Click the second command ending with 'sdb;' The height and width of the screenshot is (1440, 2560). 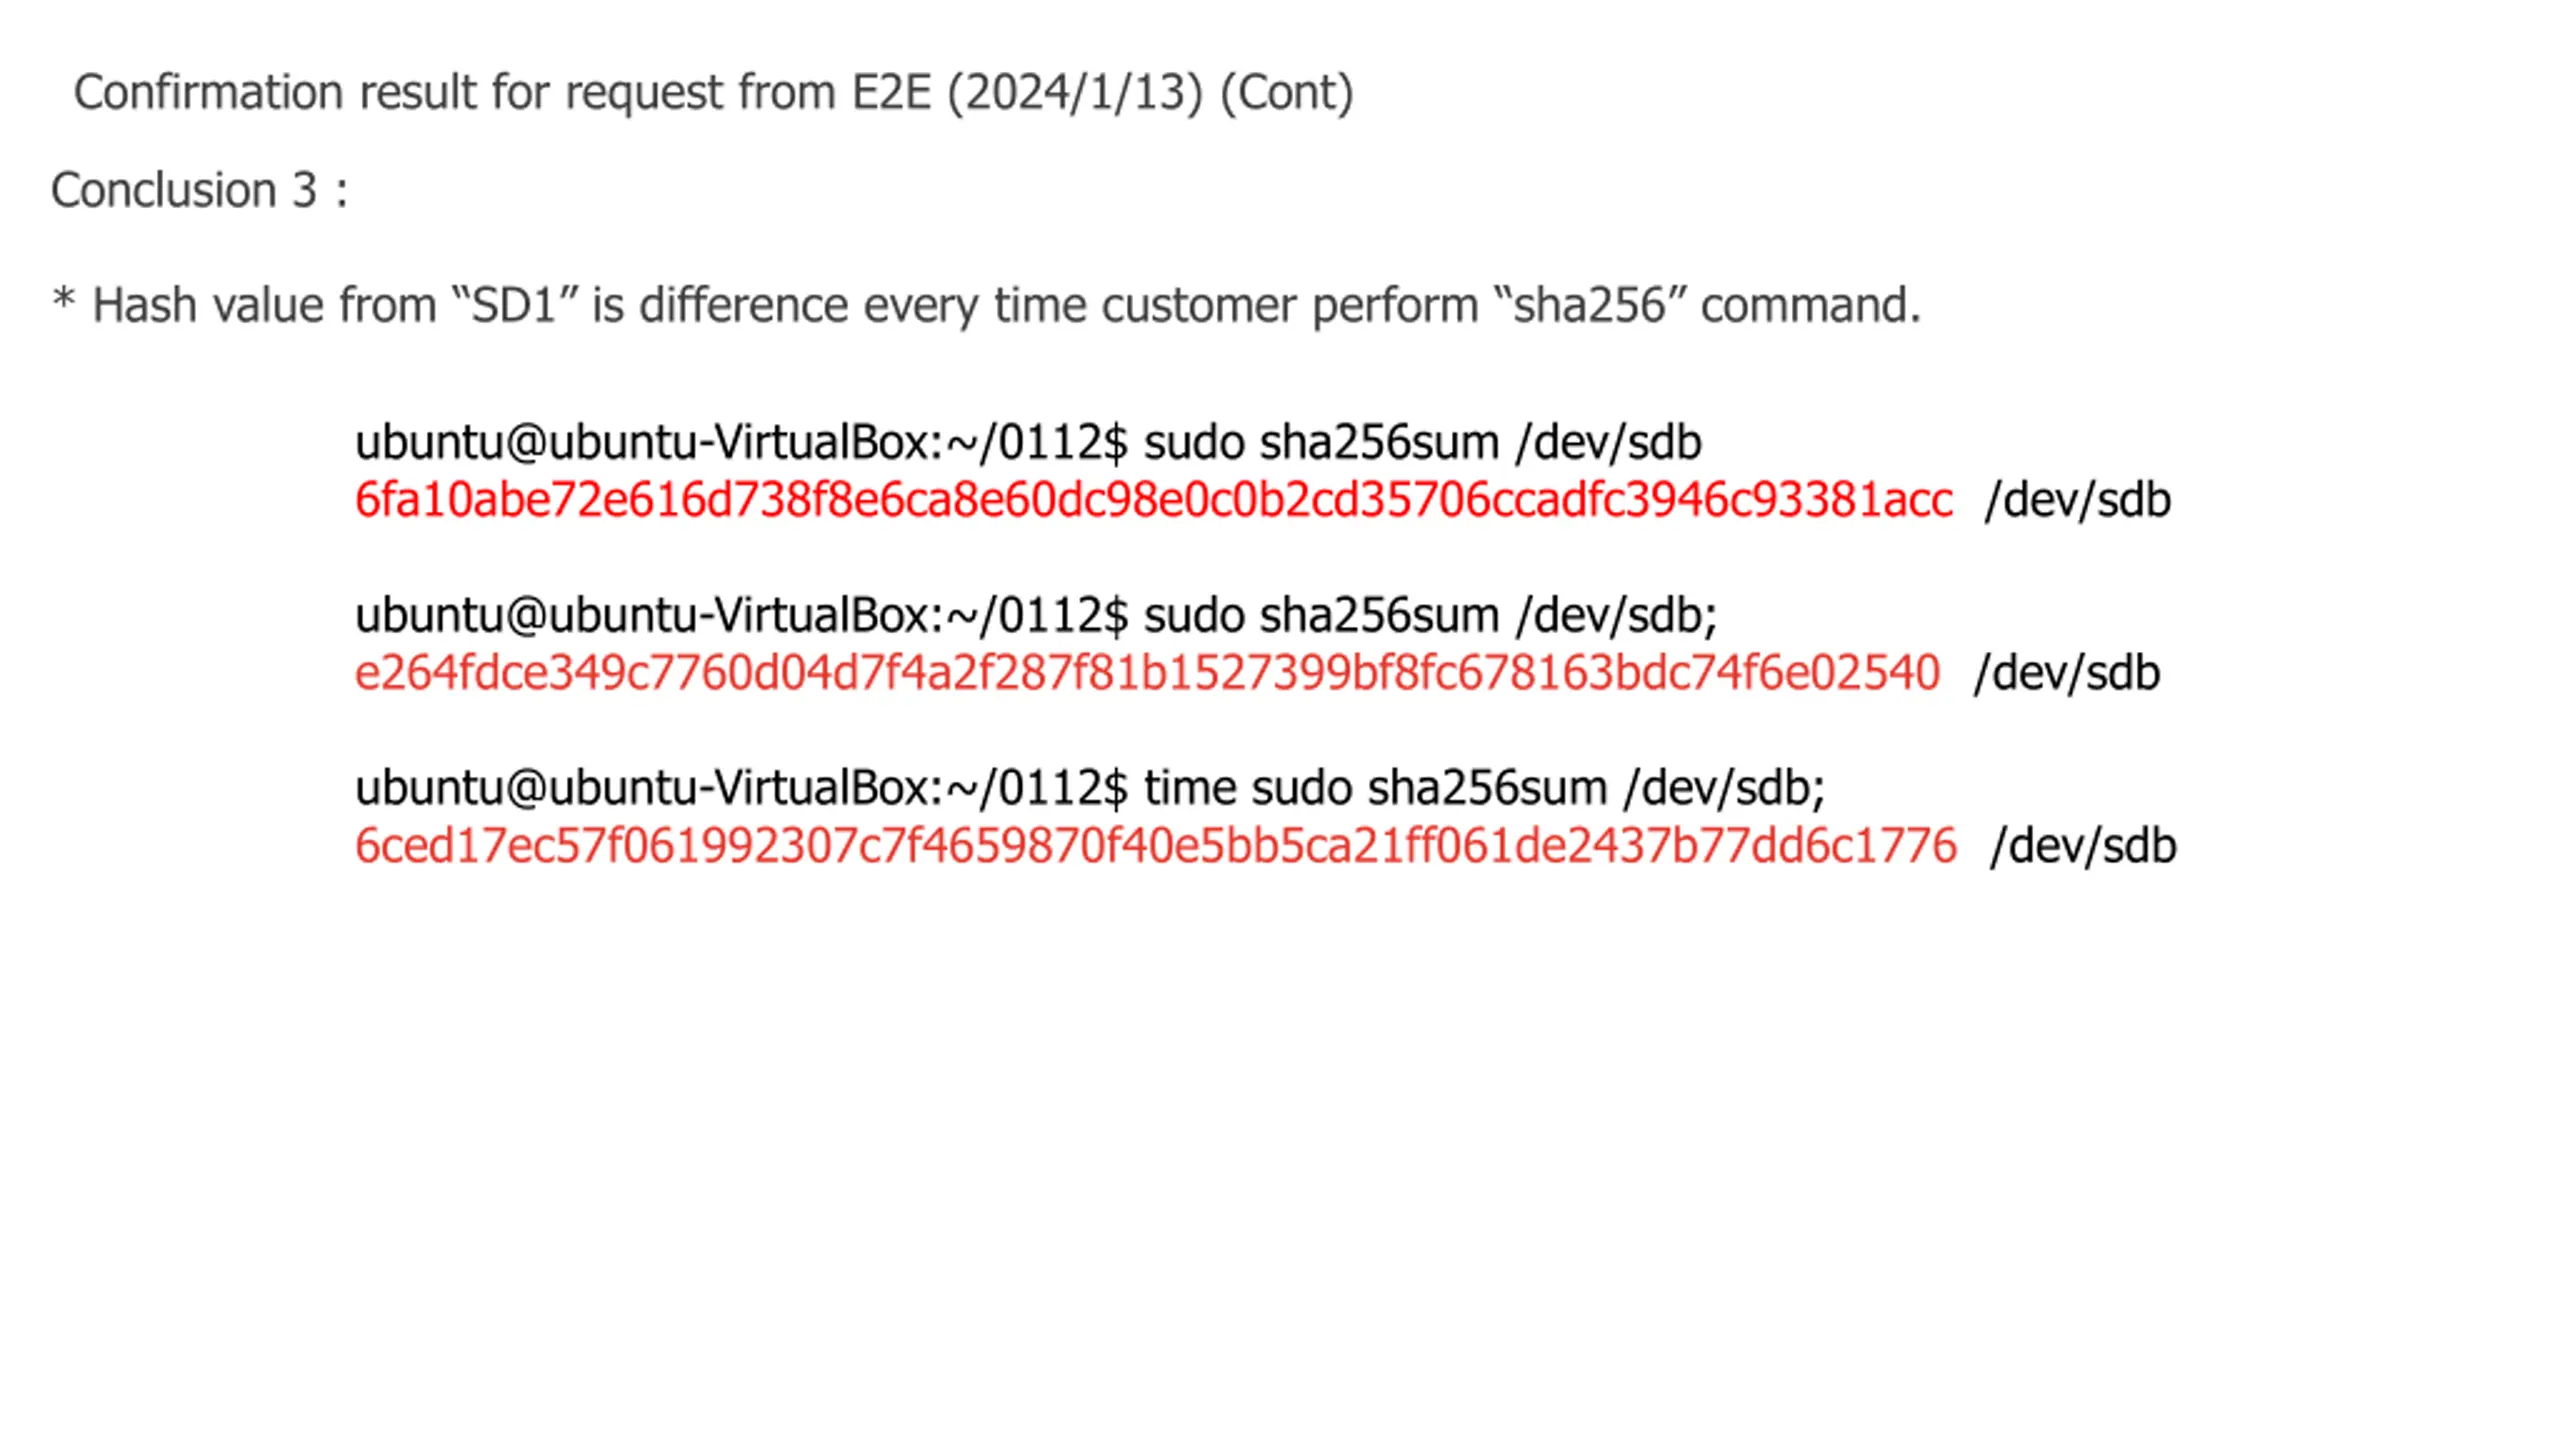1036,615
